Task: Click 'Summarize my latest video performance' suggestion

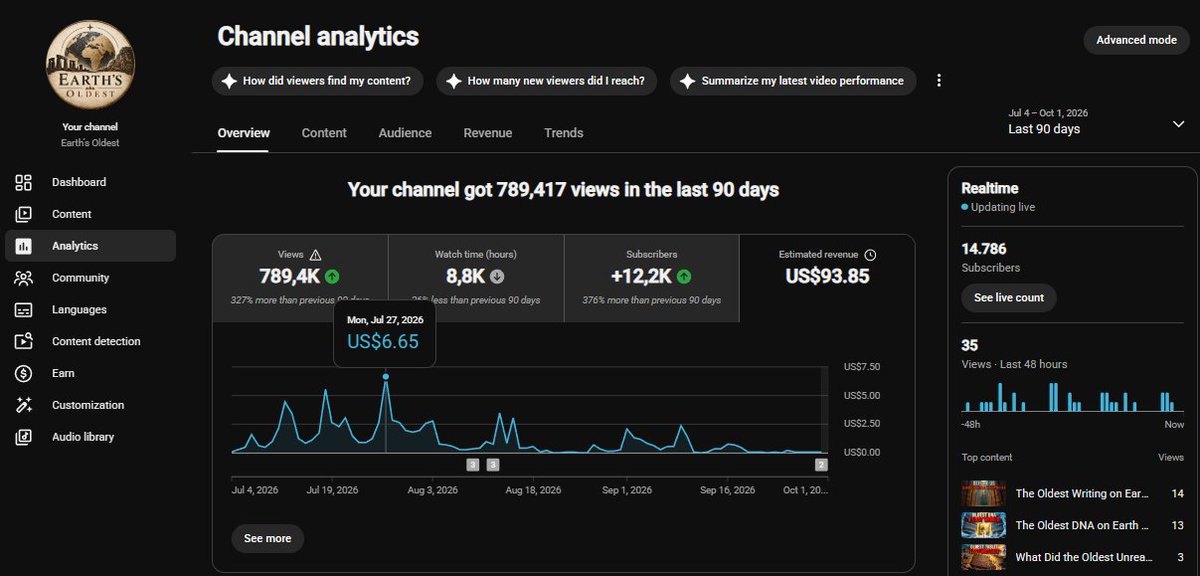Action: [793, 81]
